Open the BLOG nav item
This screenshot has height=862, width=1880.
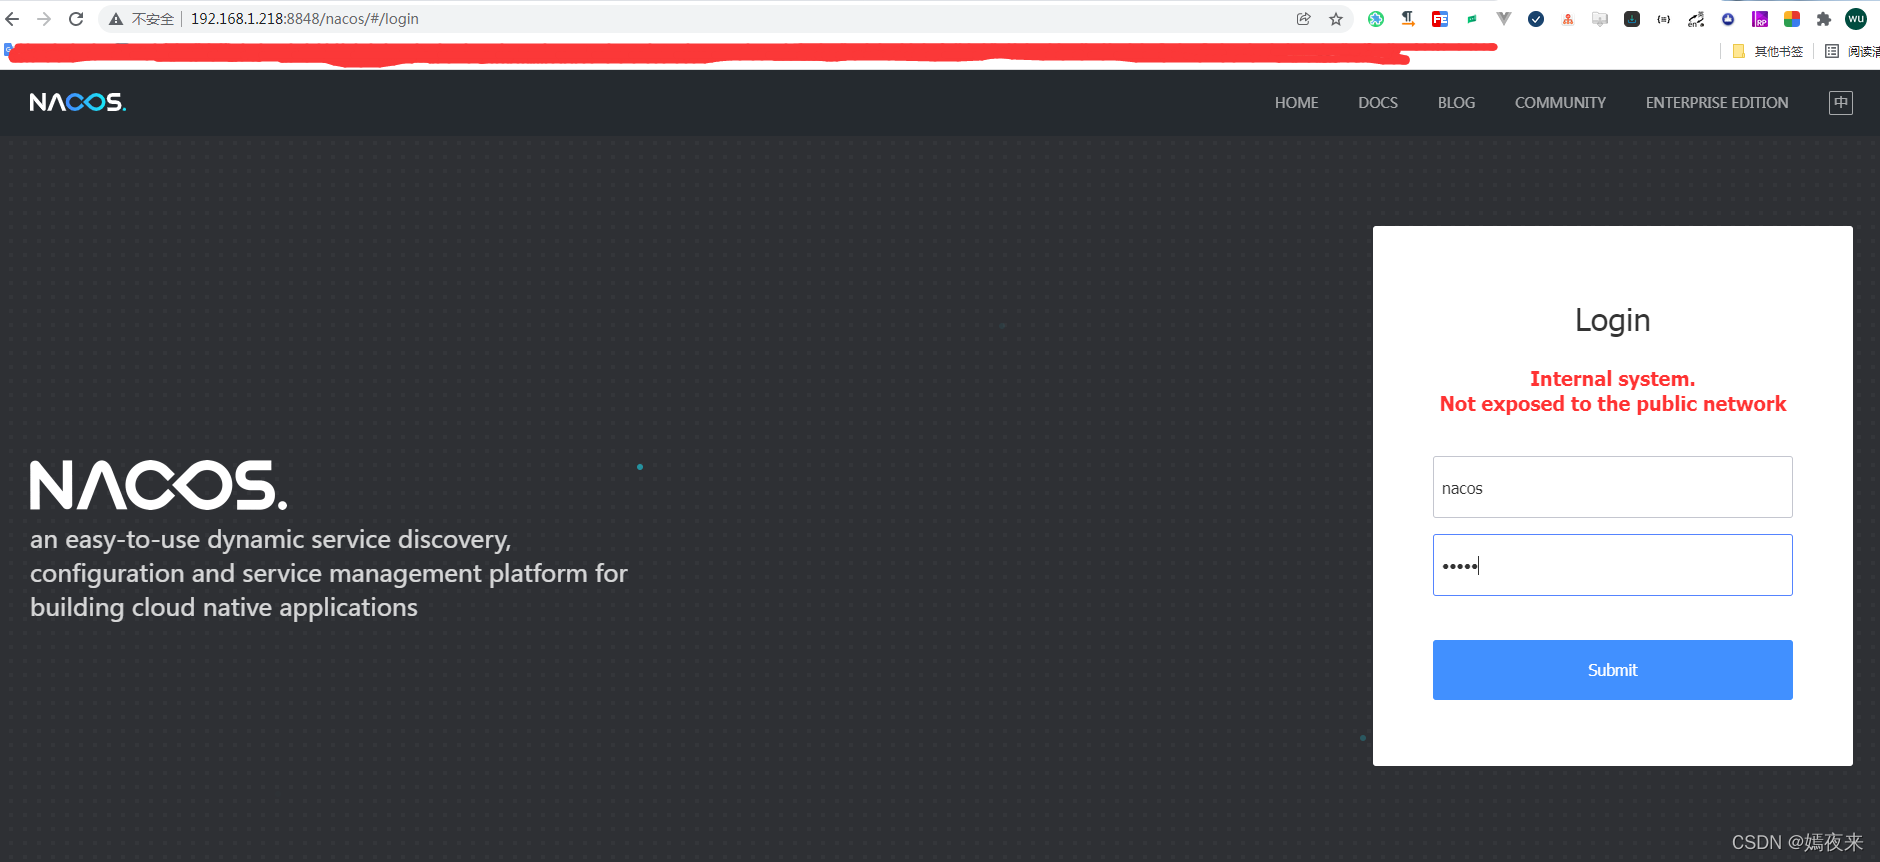(1456, 102)
